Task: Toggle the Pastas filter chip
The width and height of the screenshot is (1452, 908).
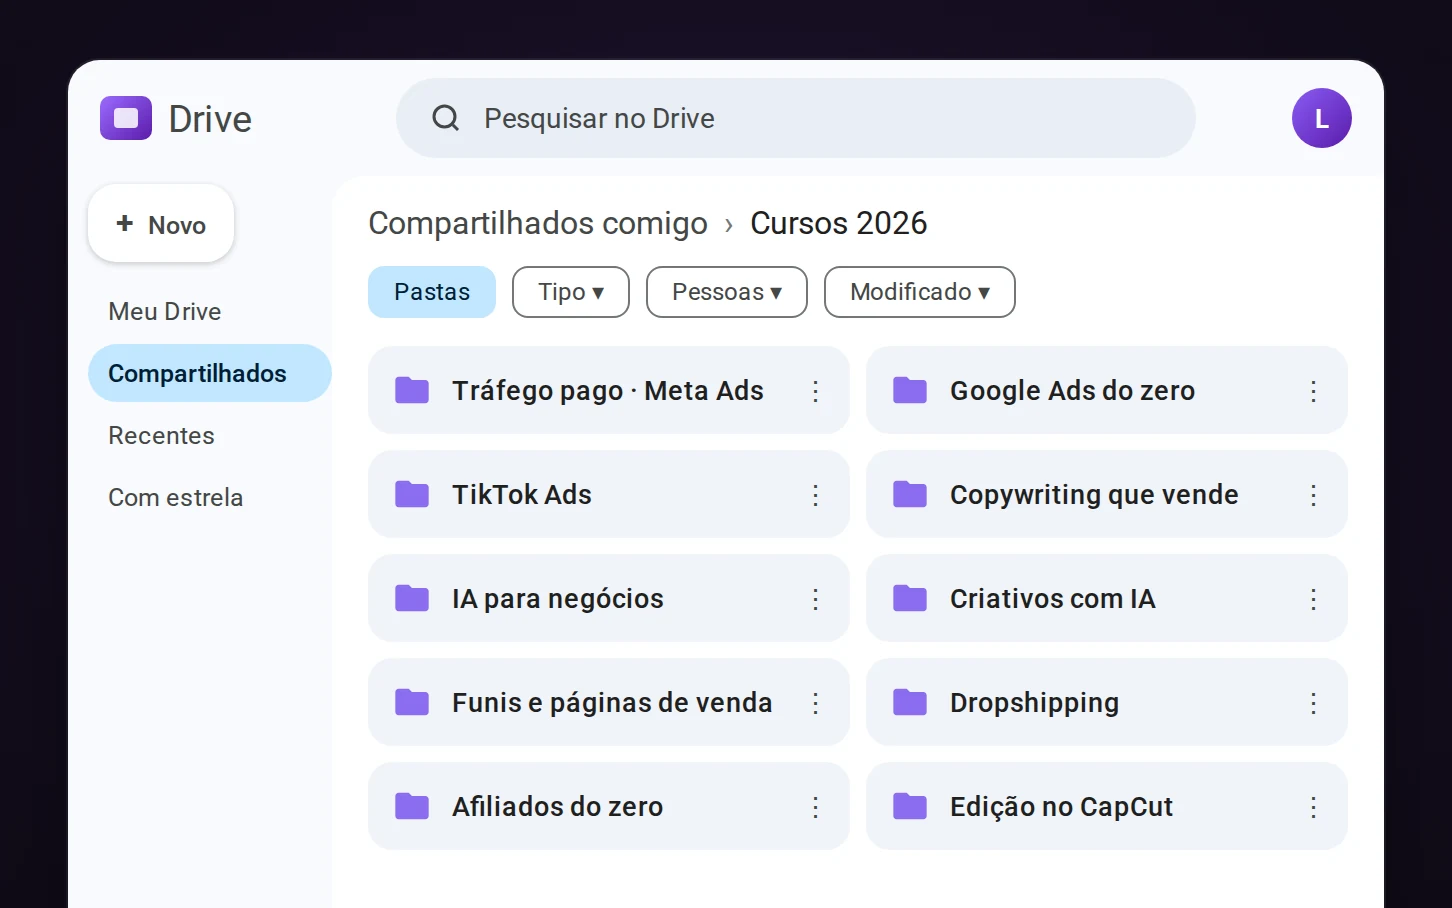Action: click(x=432, y=292)
